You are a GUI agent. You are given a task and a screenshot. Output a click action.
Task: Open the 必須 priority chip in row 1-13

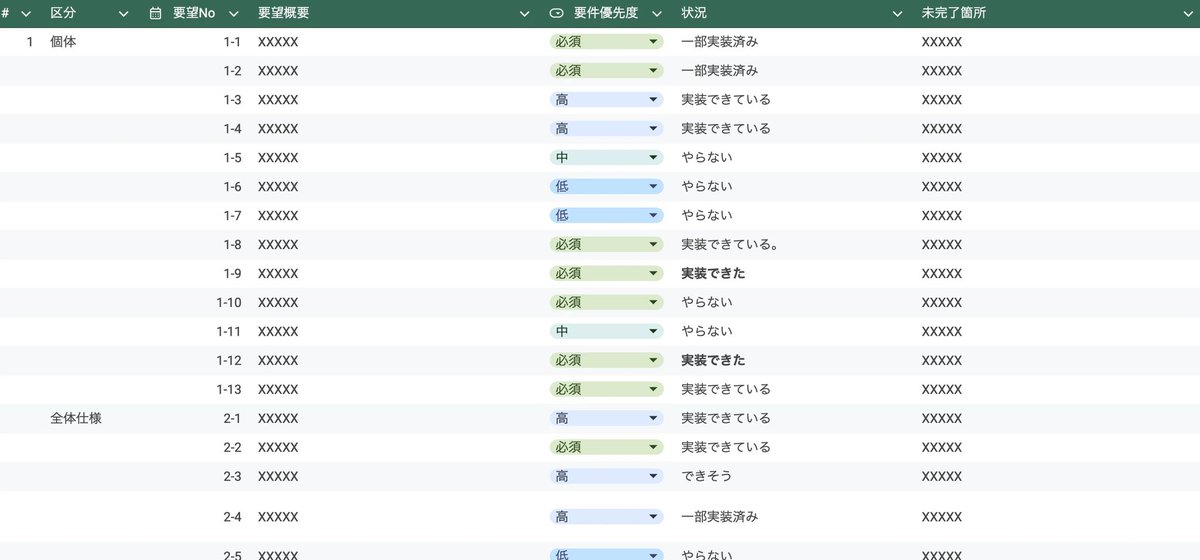[x=606, y=390]
